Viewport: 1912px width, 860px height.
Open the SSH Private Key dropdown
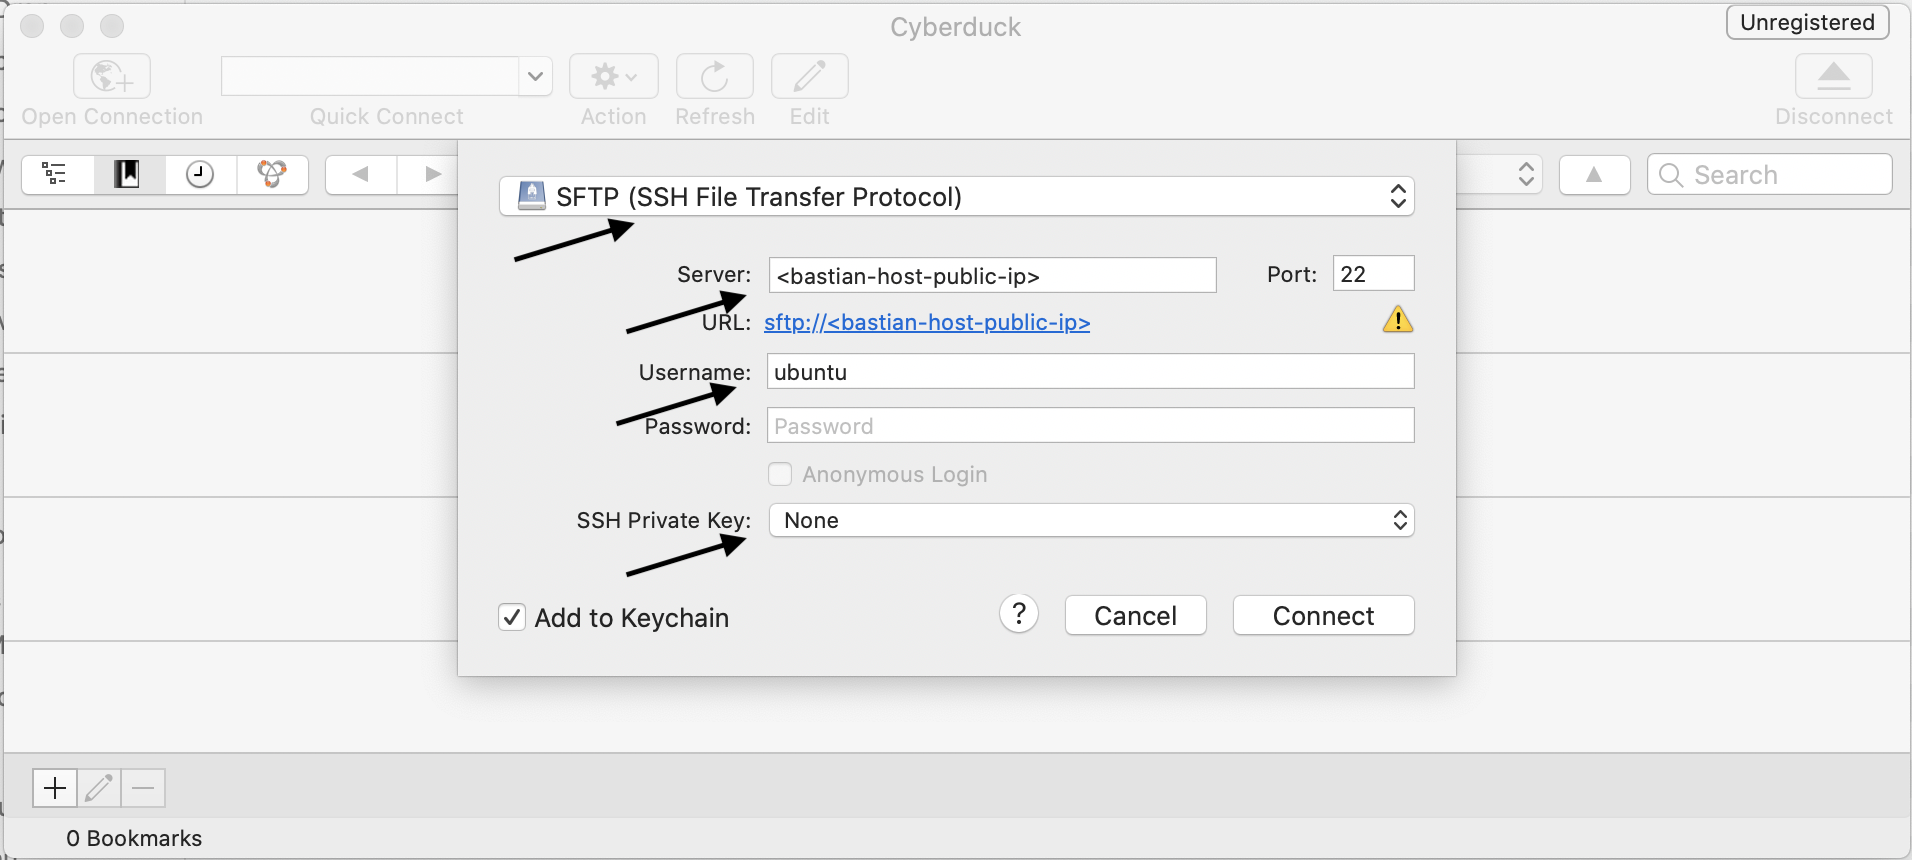coord(1091,520)
